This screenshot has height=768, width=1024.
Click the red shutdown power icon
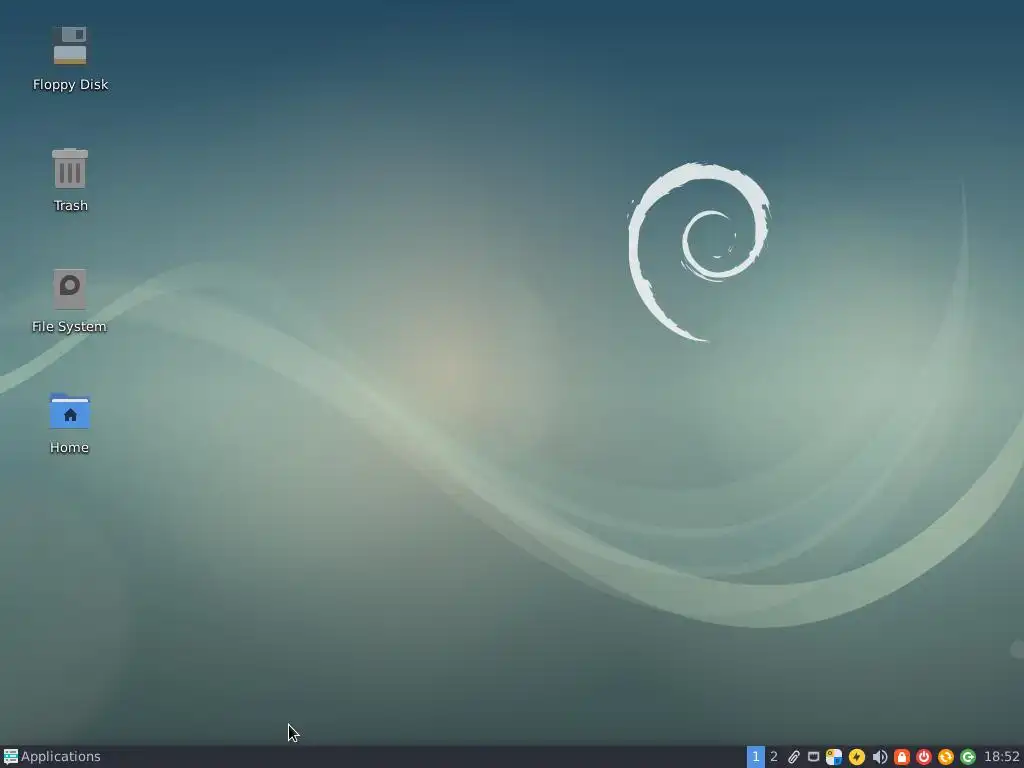(923, 757)
